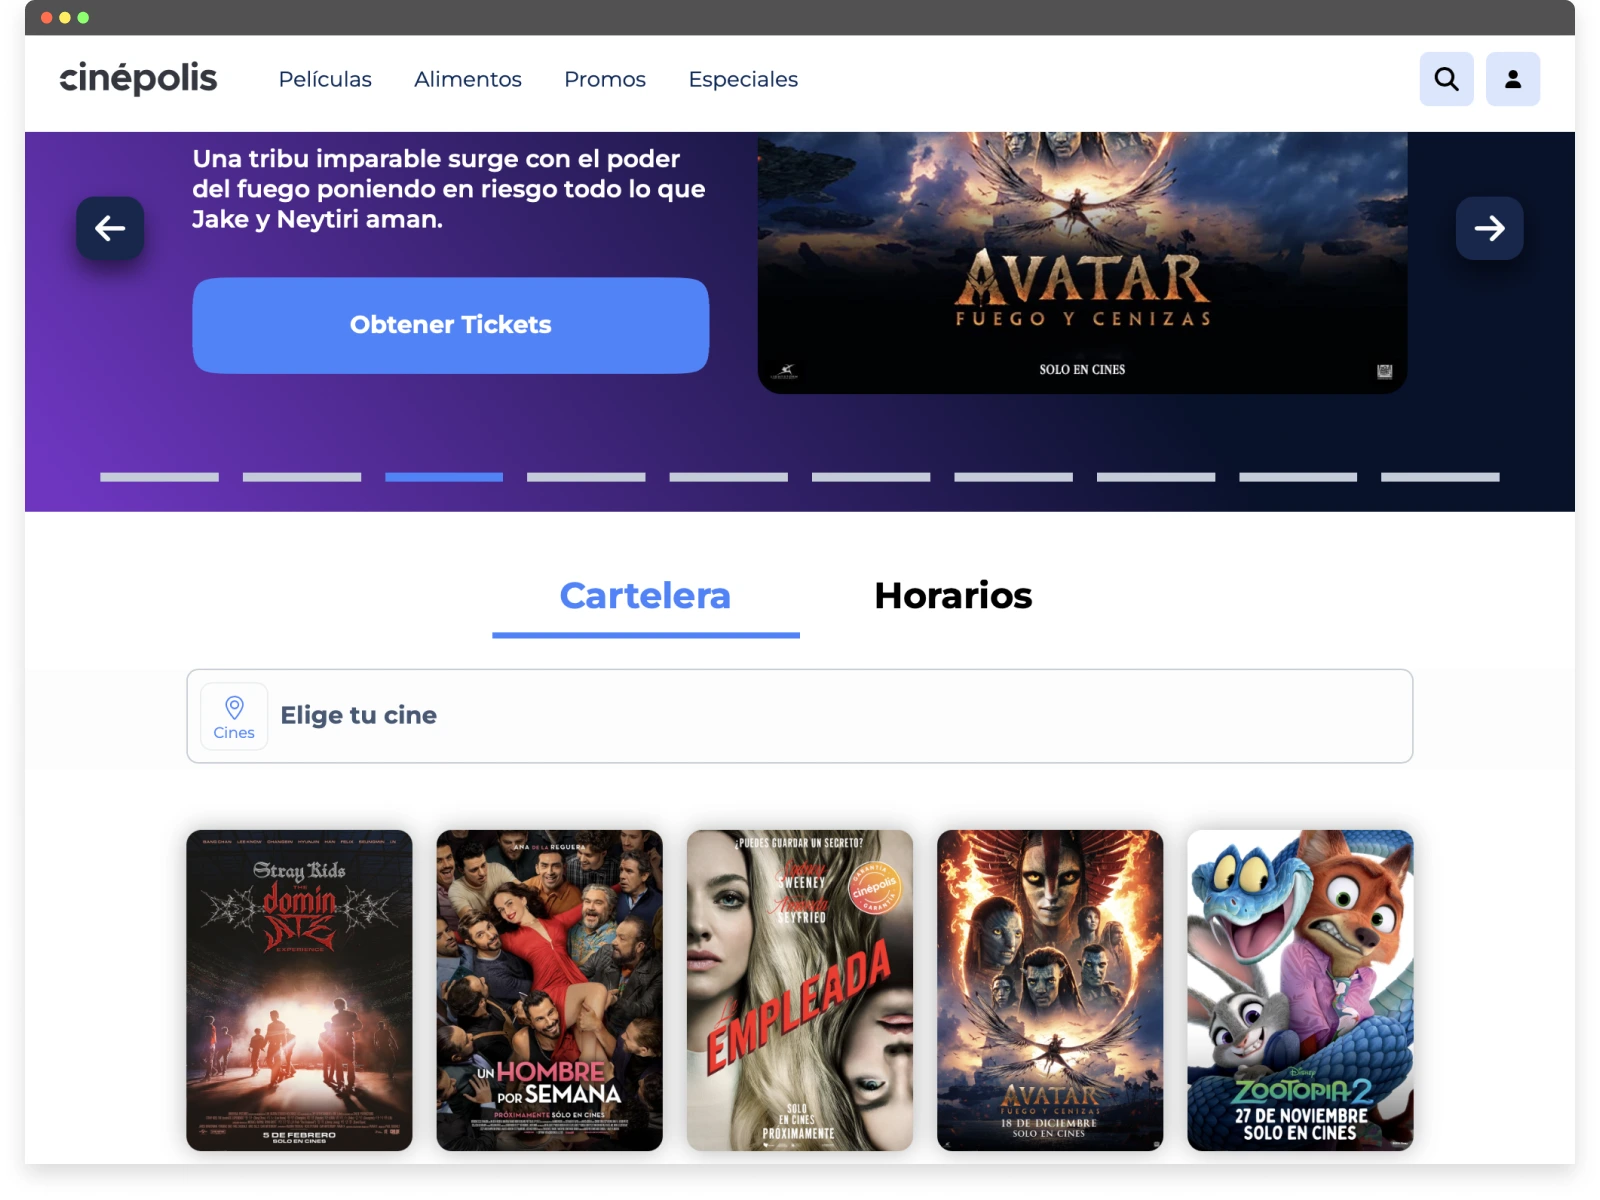Jump to the third carousel indicator

[x=443, y=477]
